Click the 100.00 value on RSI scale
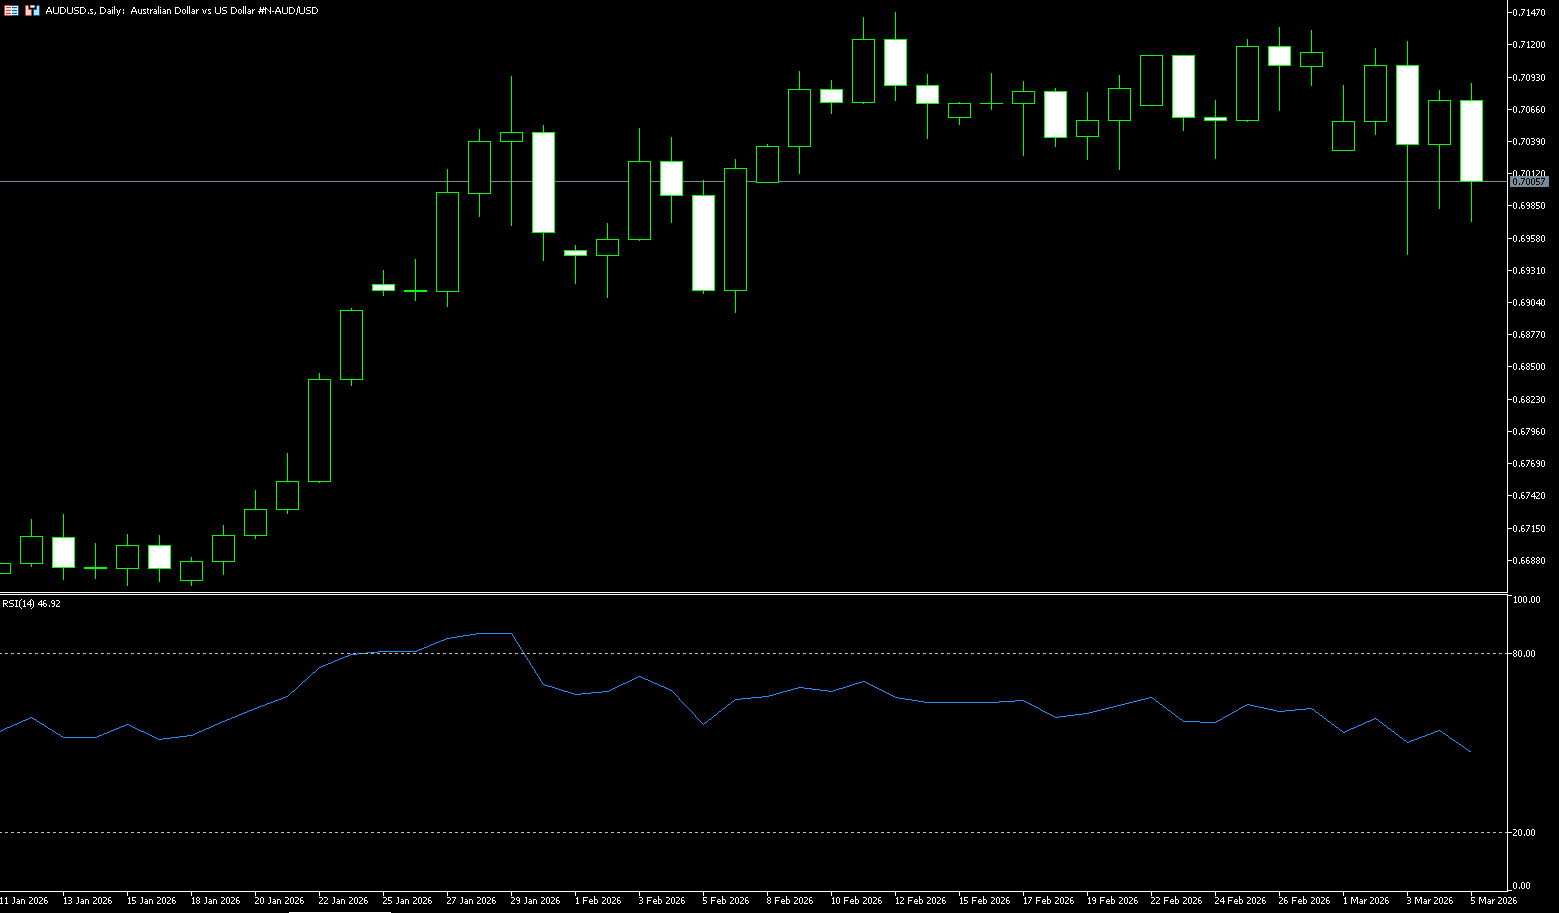 1526,600
